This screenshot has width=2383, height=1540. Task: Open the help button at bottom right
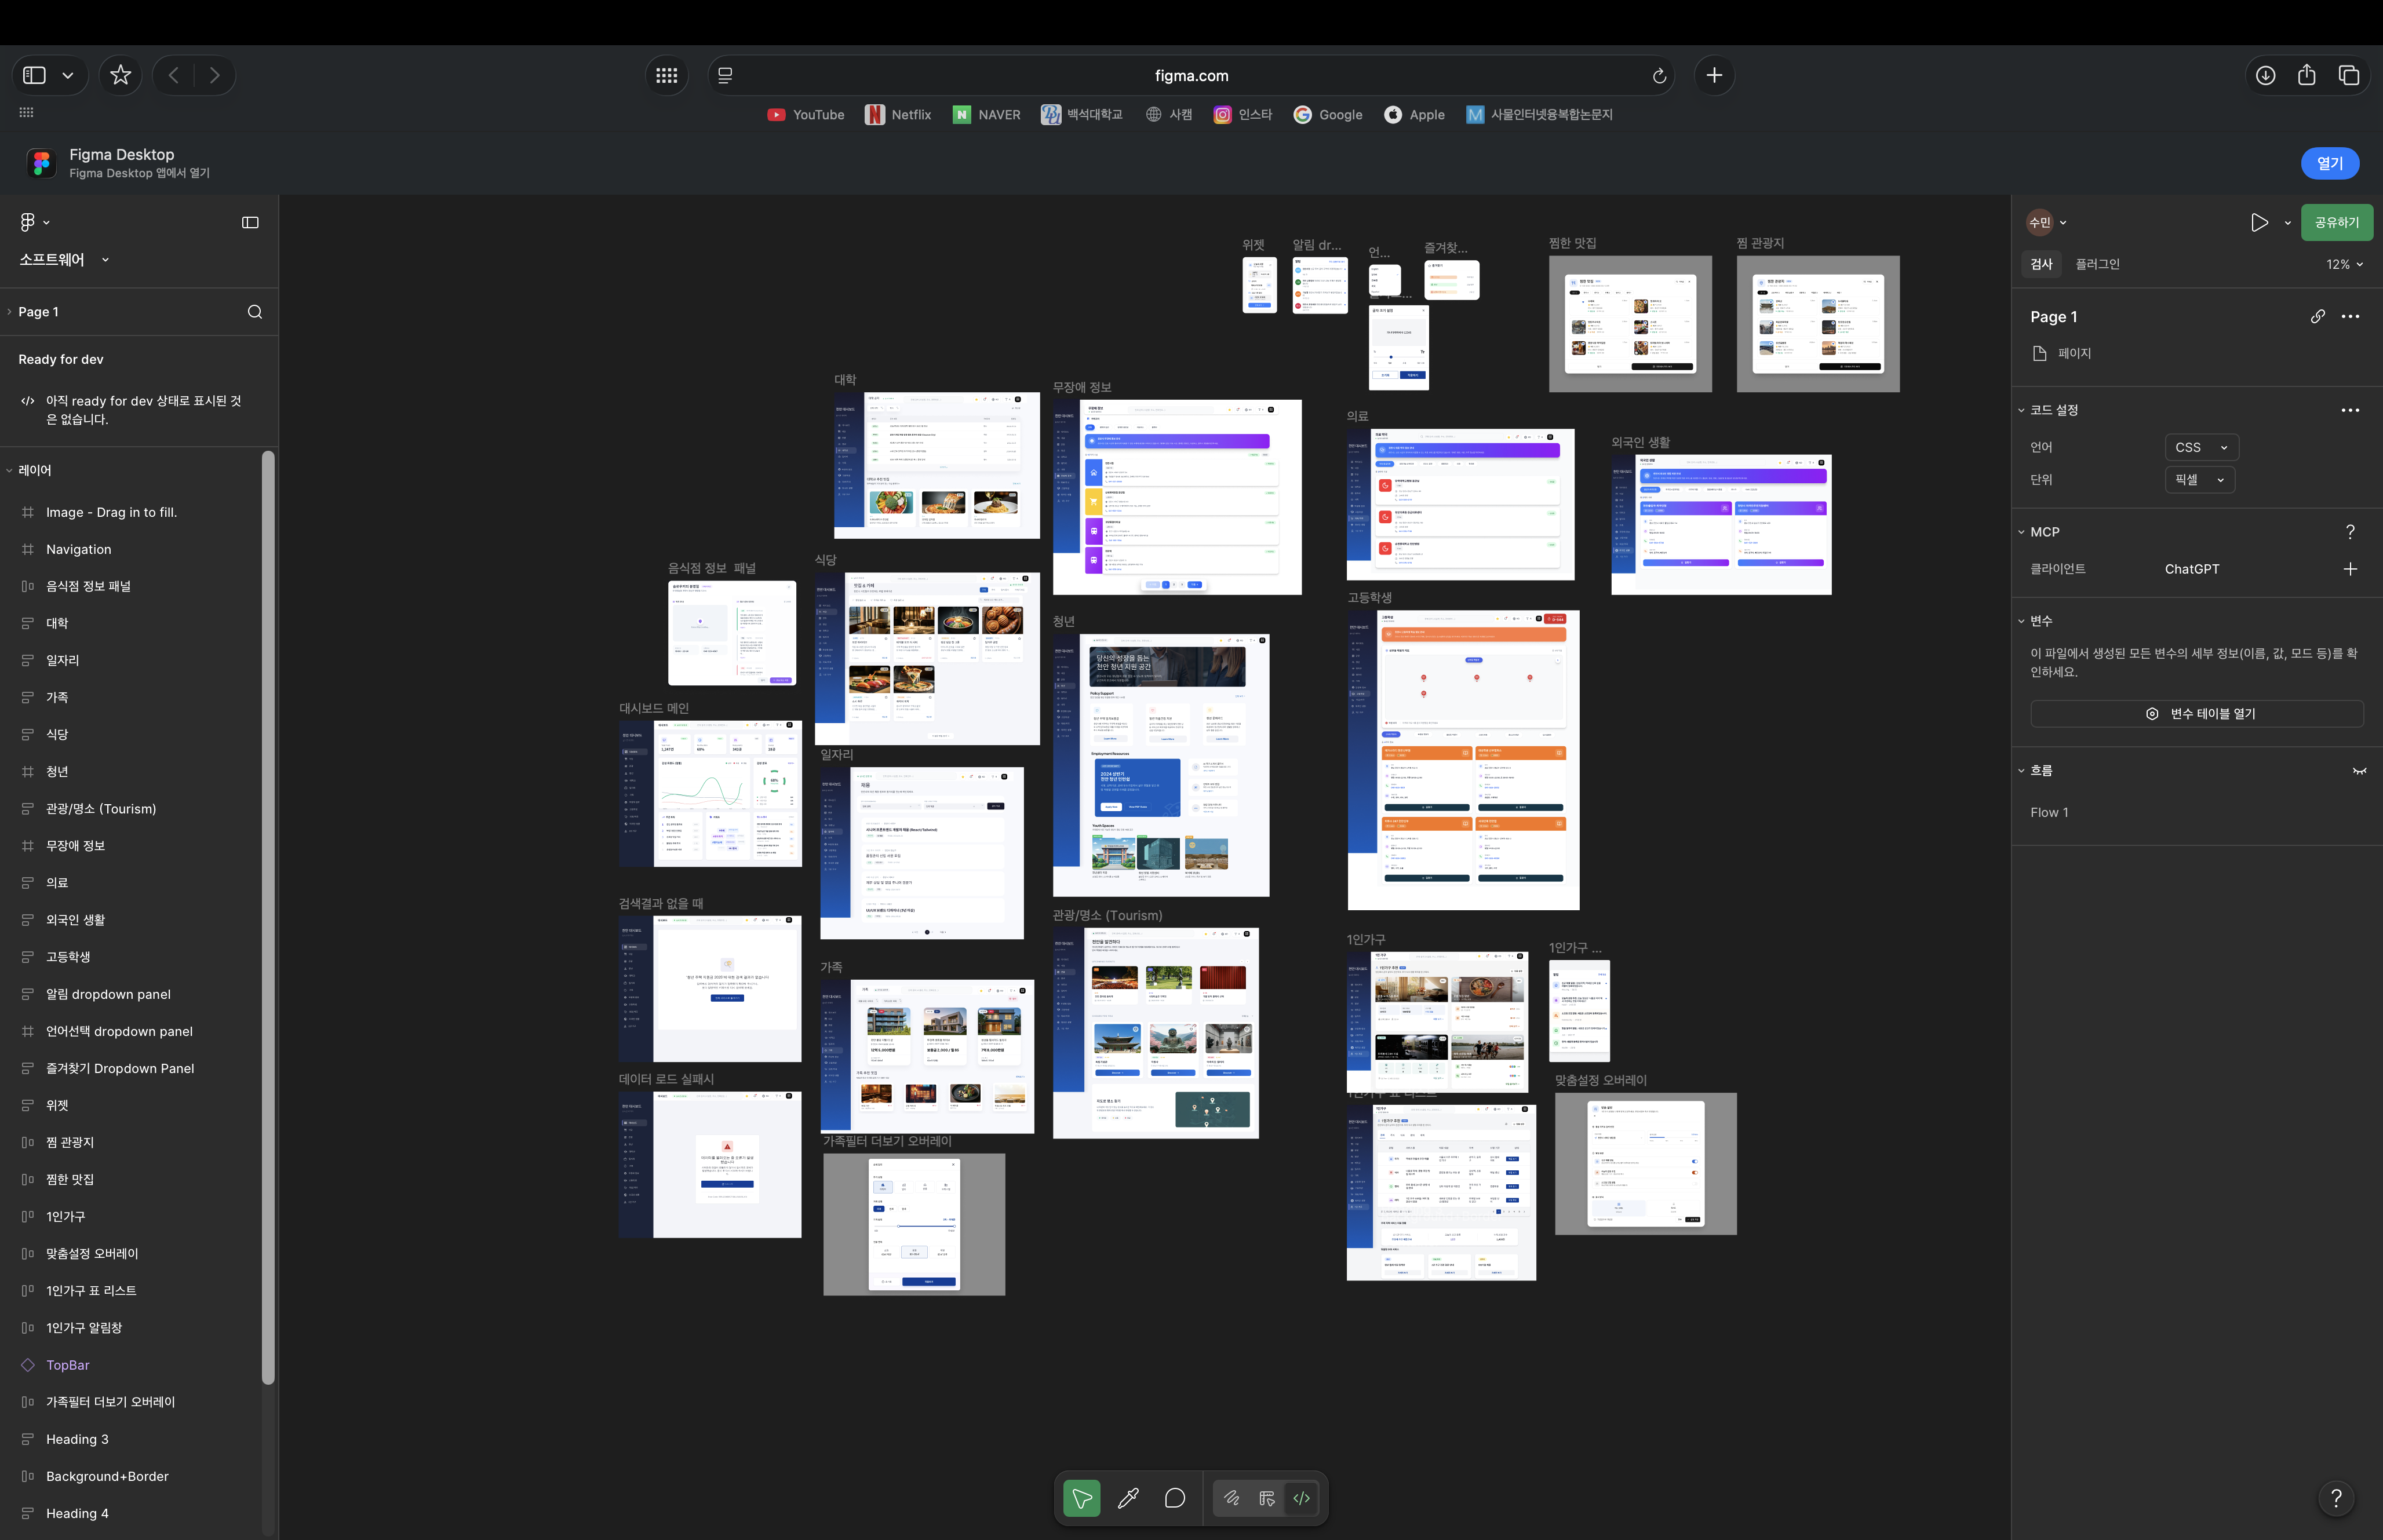click(2336, 1497)
